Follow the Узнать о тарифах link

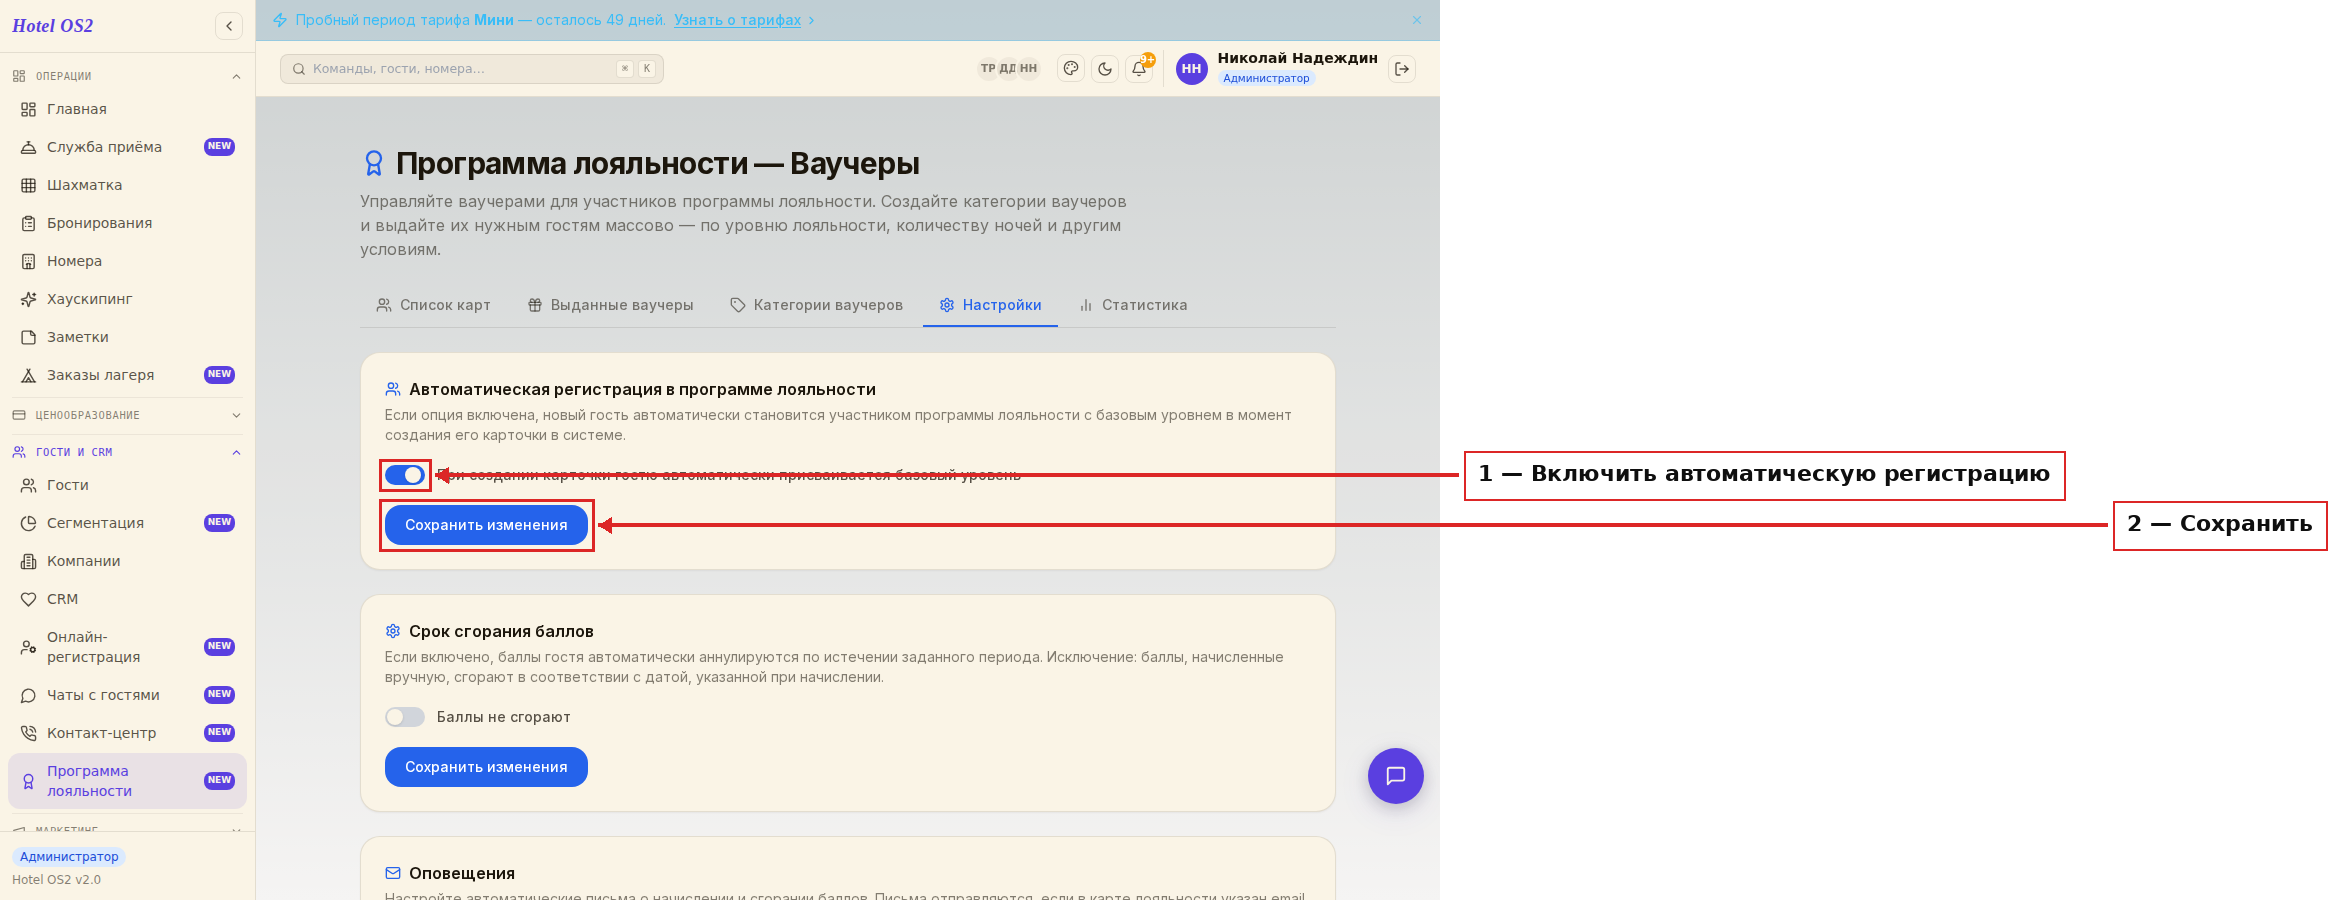click(x=737, y=20)
